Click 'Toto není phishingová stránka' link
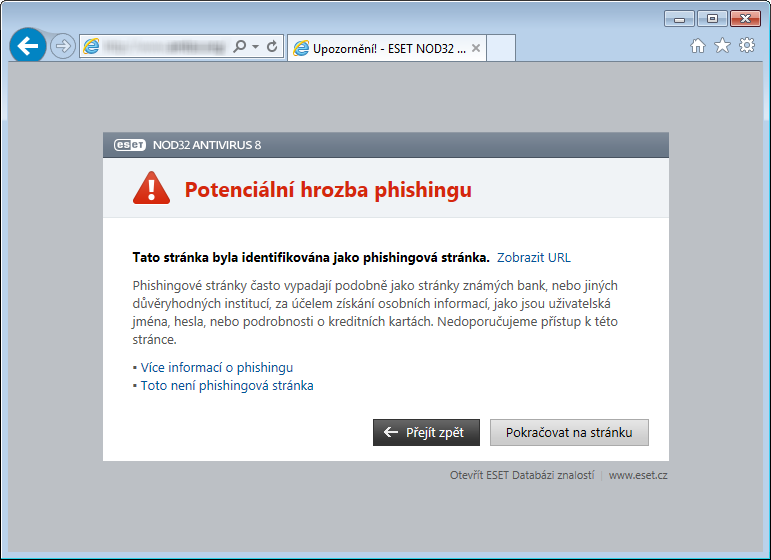Image resolution: width=771 pixels, height=560 pixels. point(227,385)
